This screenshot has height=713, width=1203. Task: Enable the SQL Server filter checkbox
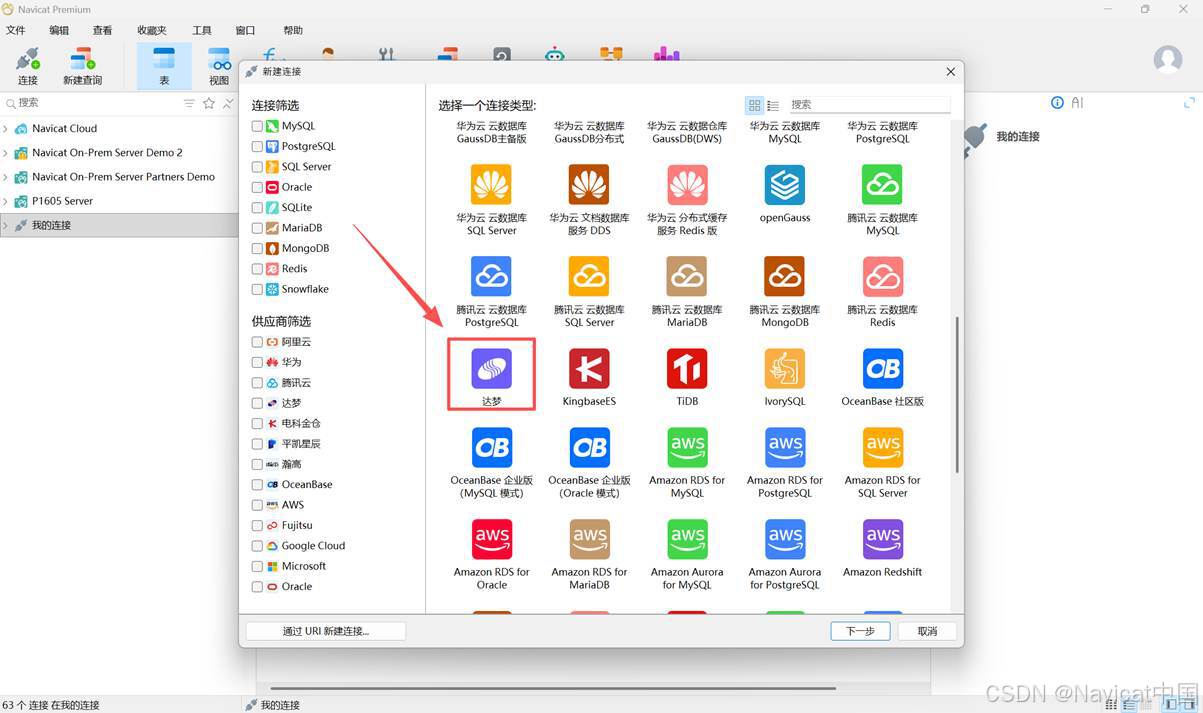(257, 167)
